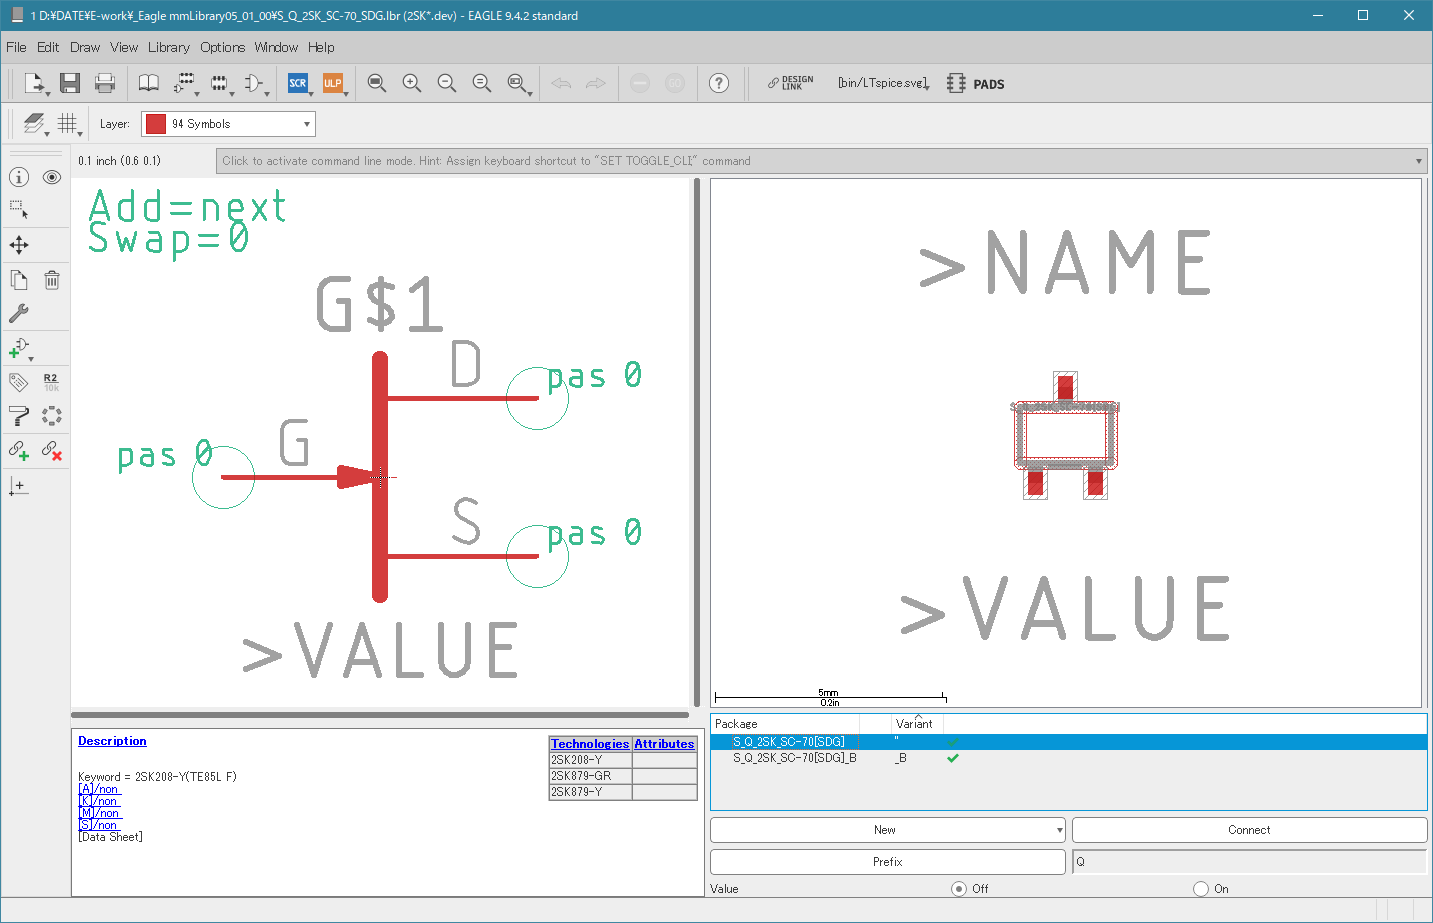Click the Connect button
The width and height of the screenshot is (1433, 923).
click(1249, 830)
